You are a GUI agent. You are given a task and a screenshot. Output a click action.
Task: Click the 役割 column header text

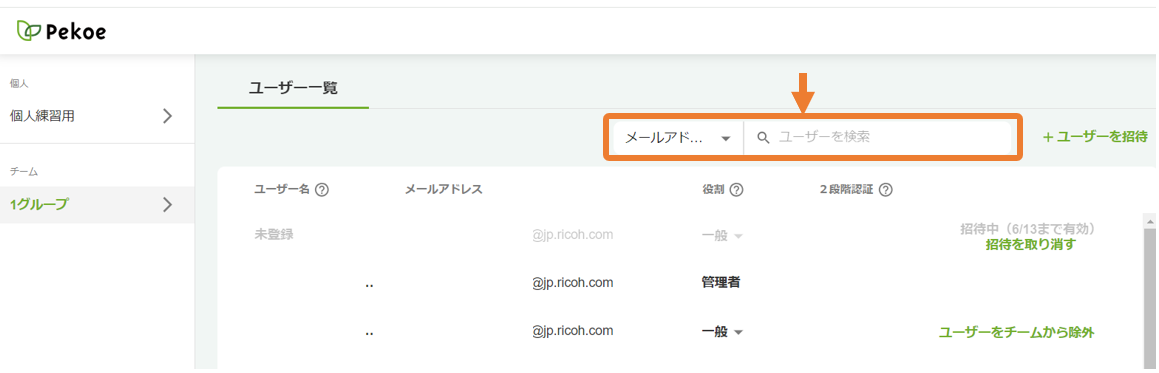[713, 190]
